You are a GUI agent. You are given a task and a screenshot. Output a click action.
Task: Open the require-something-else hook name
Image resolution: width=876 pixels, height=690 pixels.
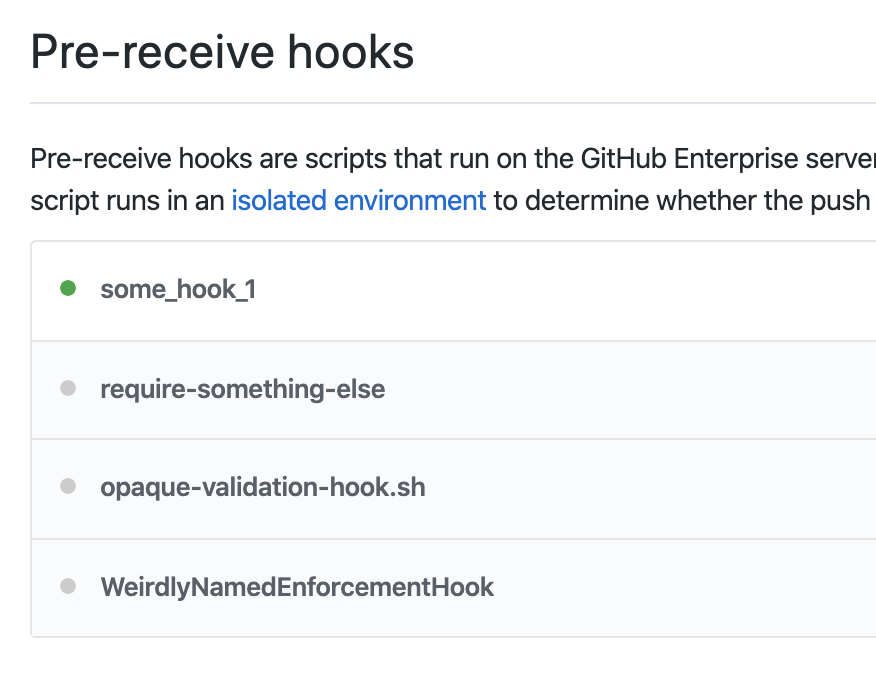pos(242,389)
